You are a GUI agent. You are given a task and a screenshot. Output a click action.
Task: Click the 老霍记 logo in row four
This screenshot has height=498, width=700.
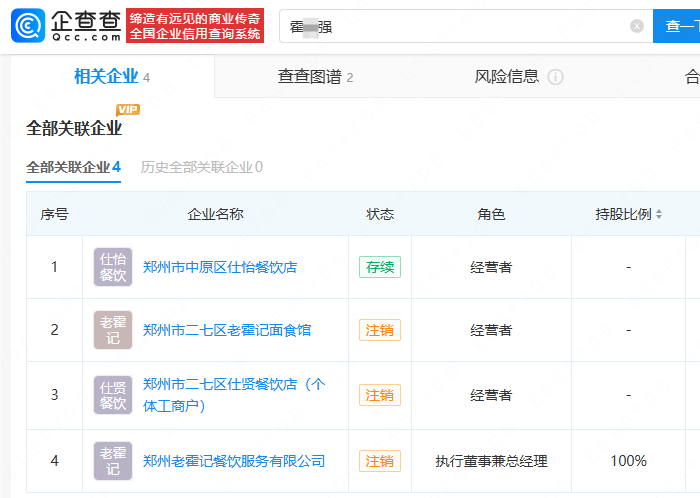[x=113, y=461]
